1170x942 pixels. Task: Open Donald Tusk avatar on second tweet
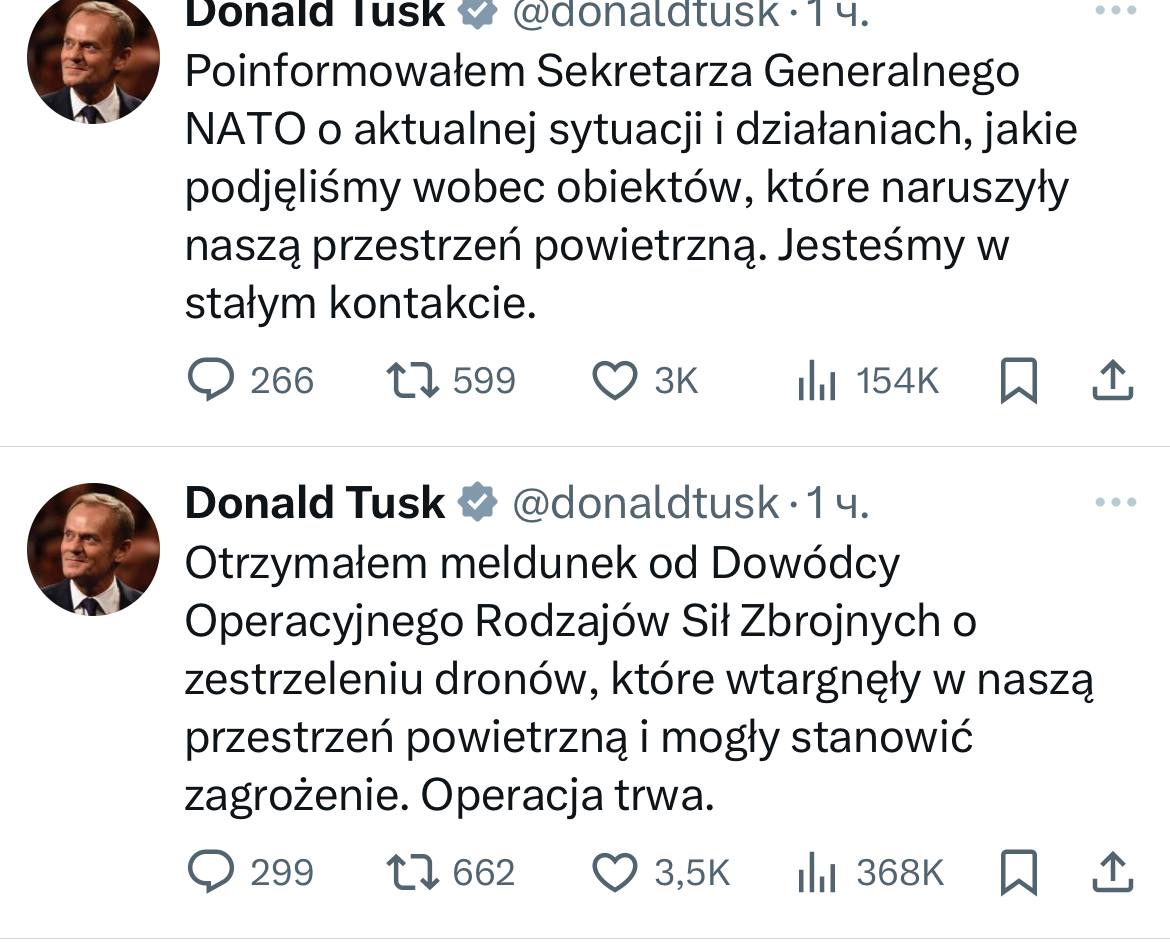tap(93, 549)
